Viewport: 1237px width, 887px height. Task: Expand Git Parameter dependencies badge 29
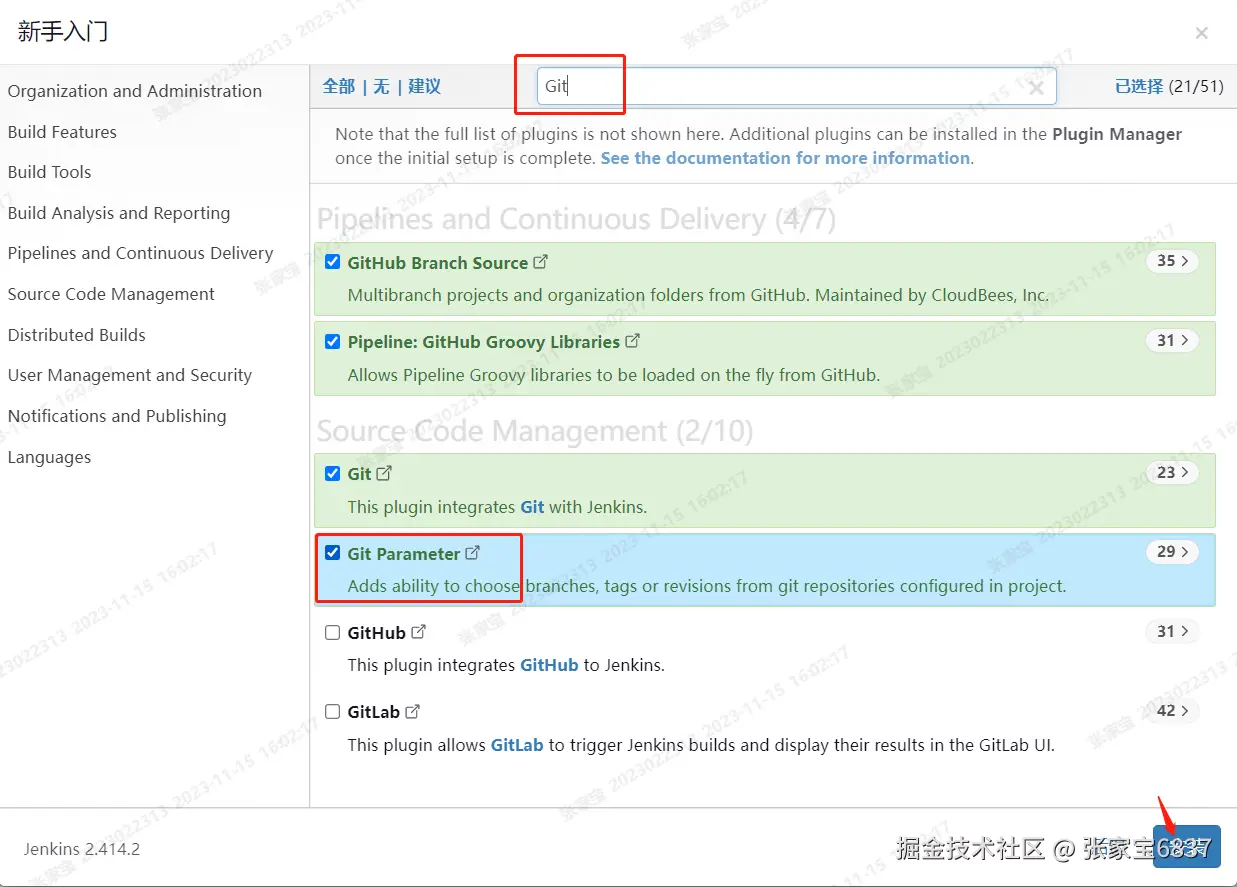click(1172, 552)
